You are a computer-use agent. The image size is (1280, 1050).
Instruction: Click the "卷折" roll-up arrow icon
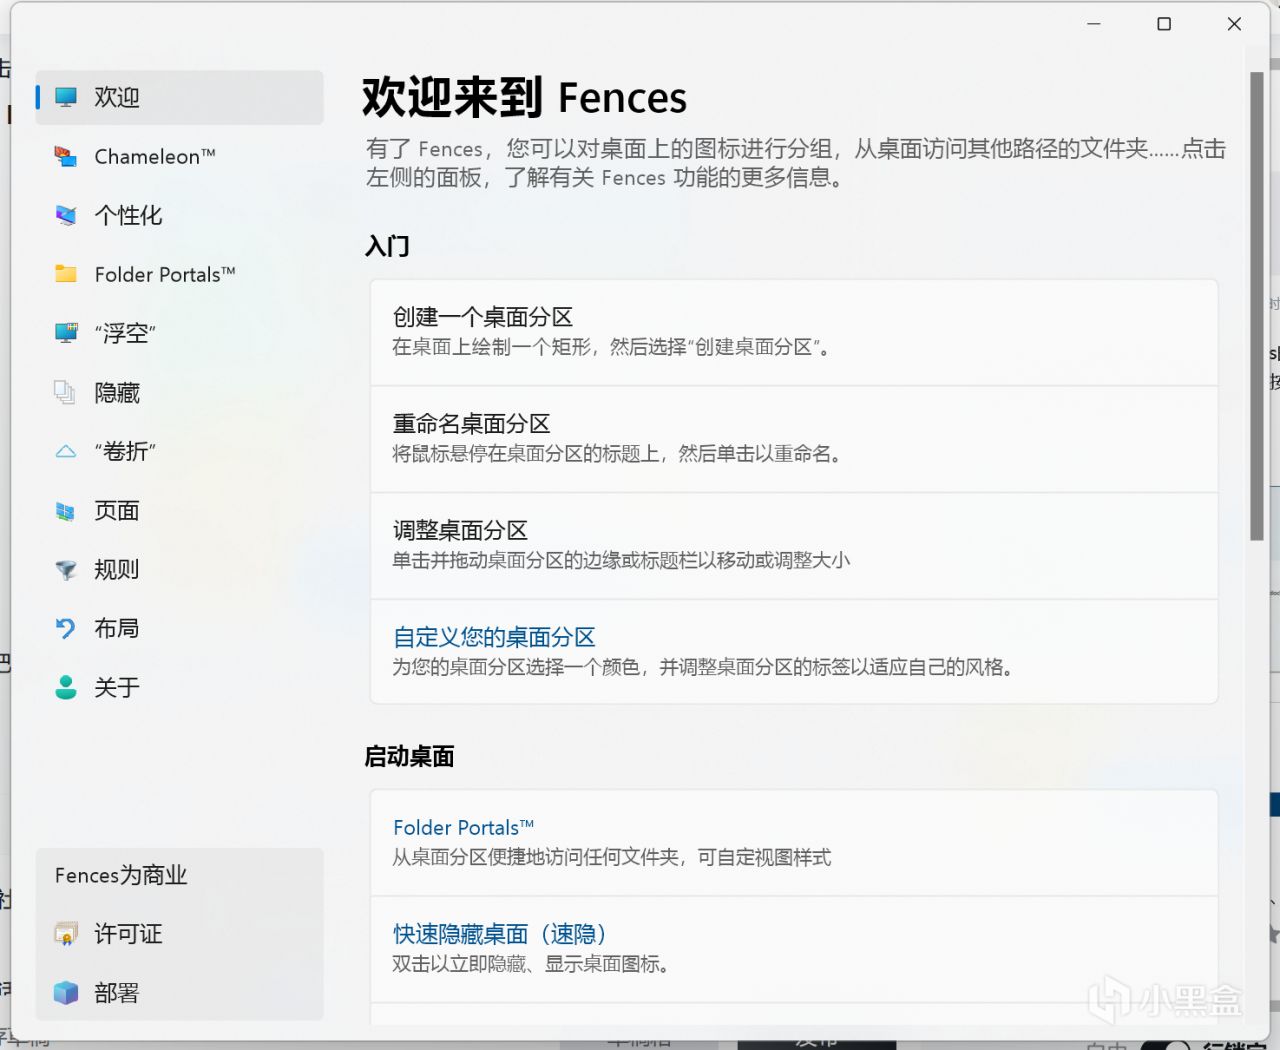[x=66, y=451]
